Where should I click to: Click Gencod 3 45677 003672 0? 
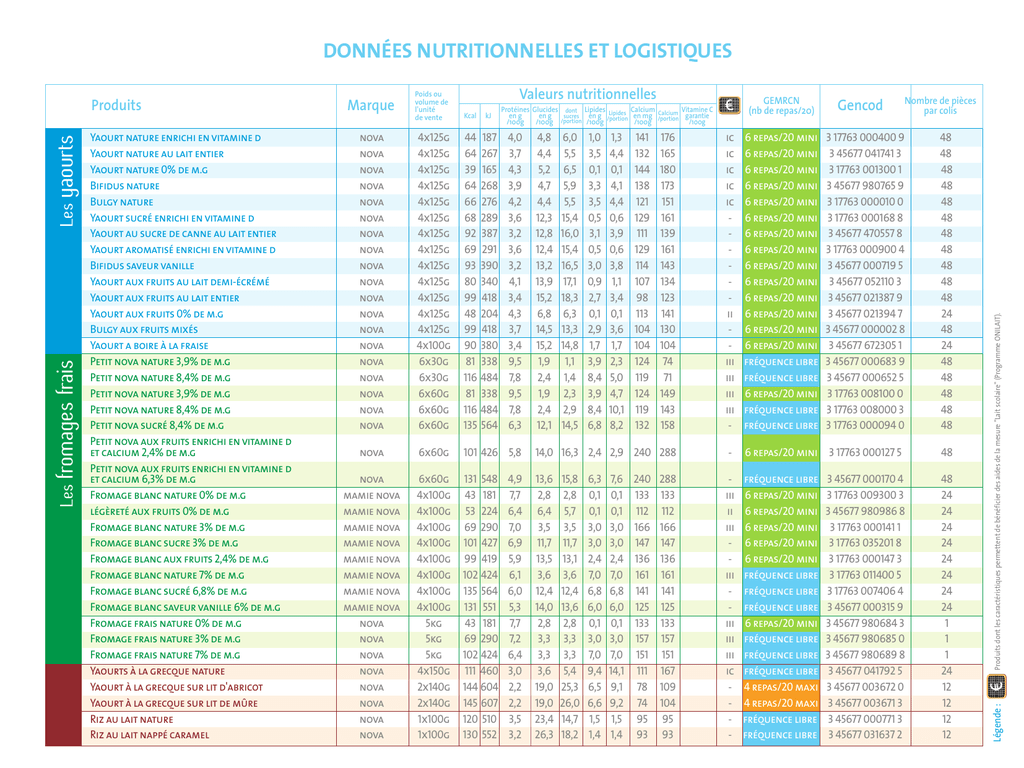[865, 688]
